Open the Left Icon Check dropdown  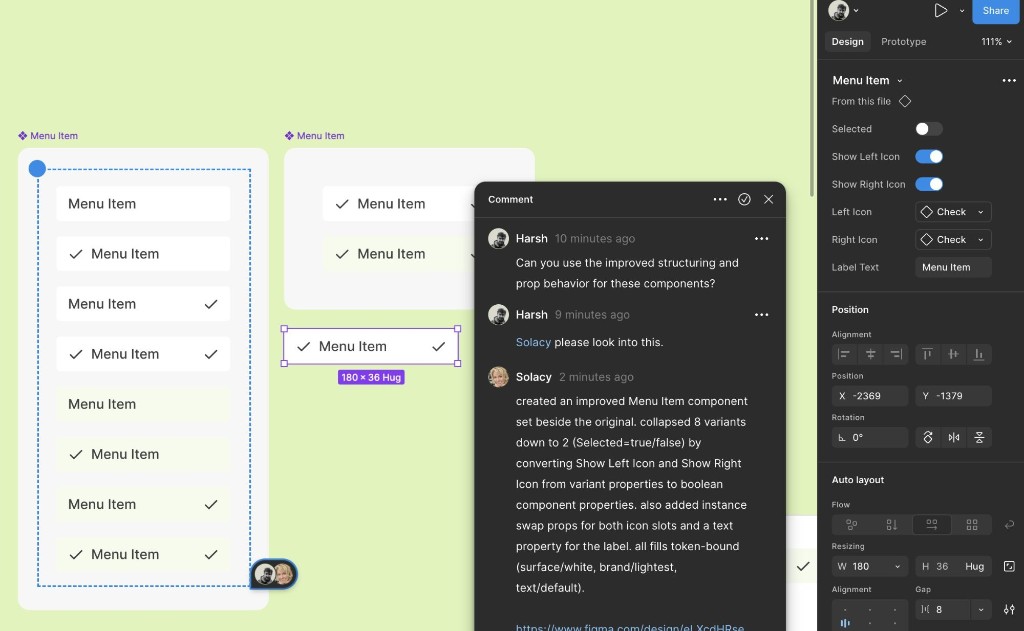coord(952,211)
